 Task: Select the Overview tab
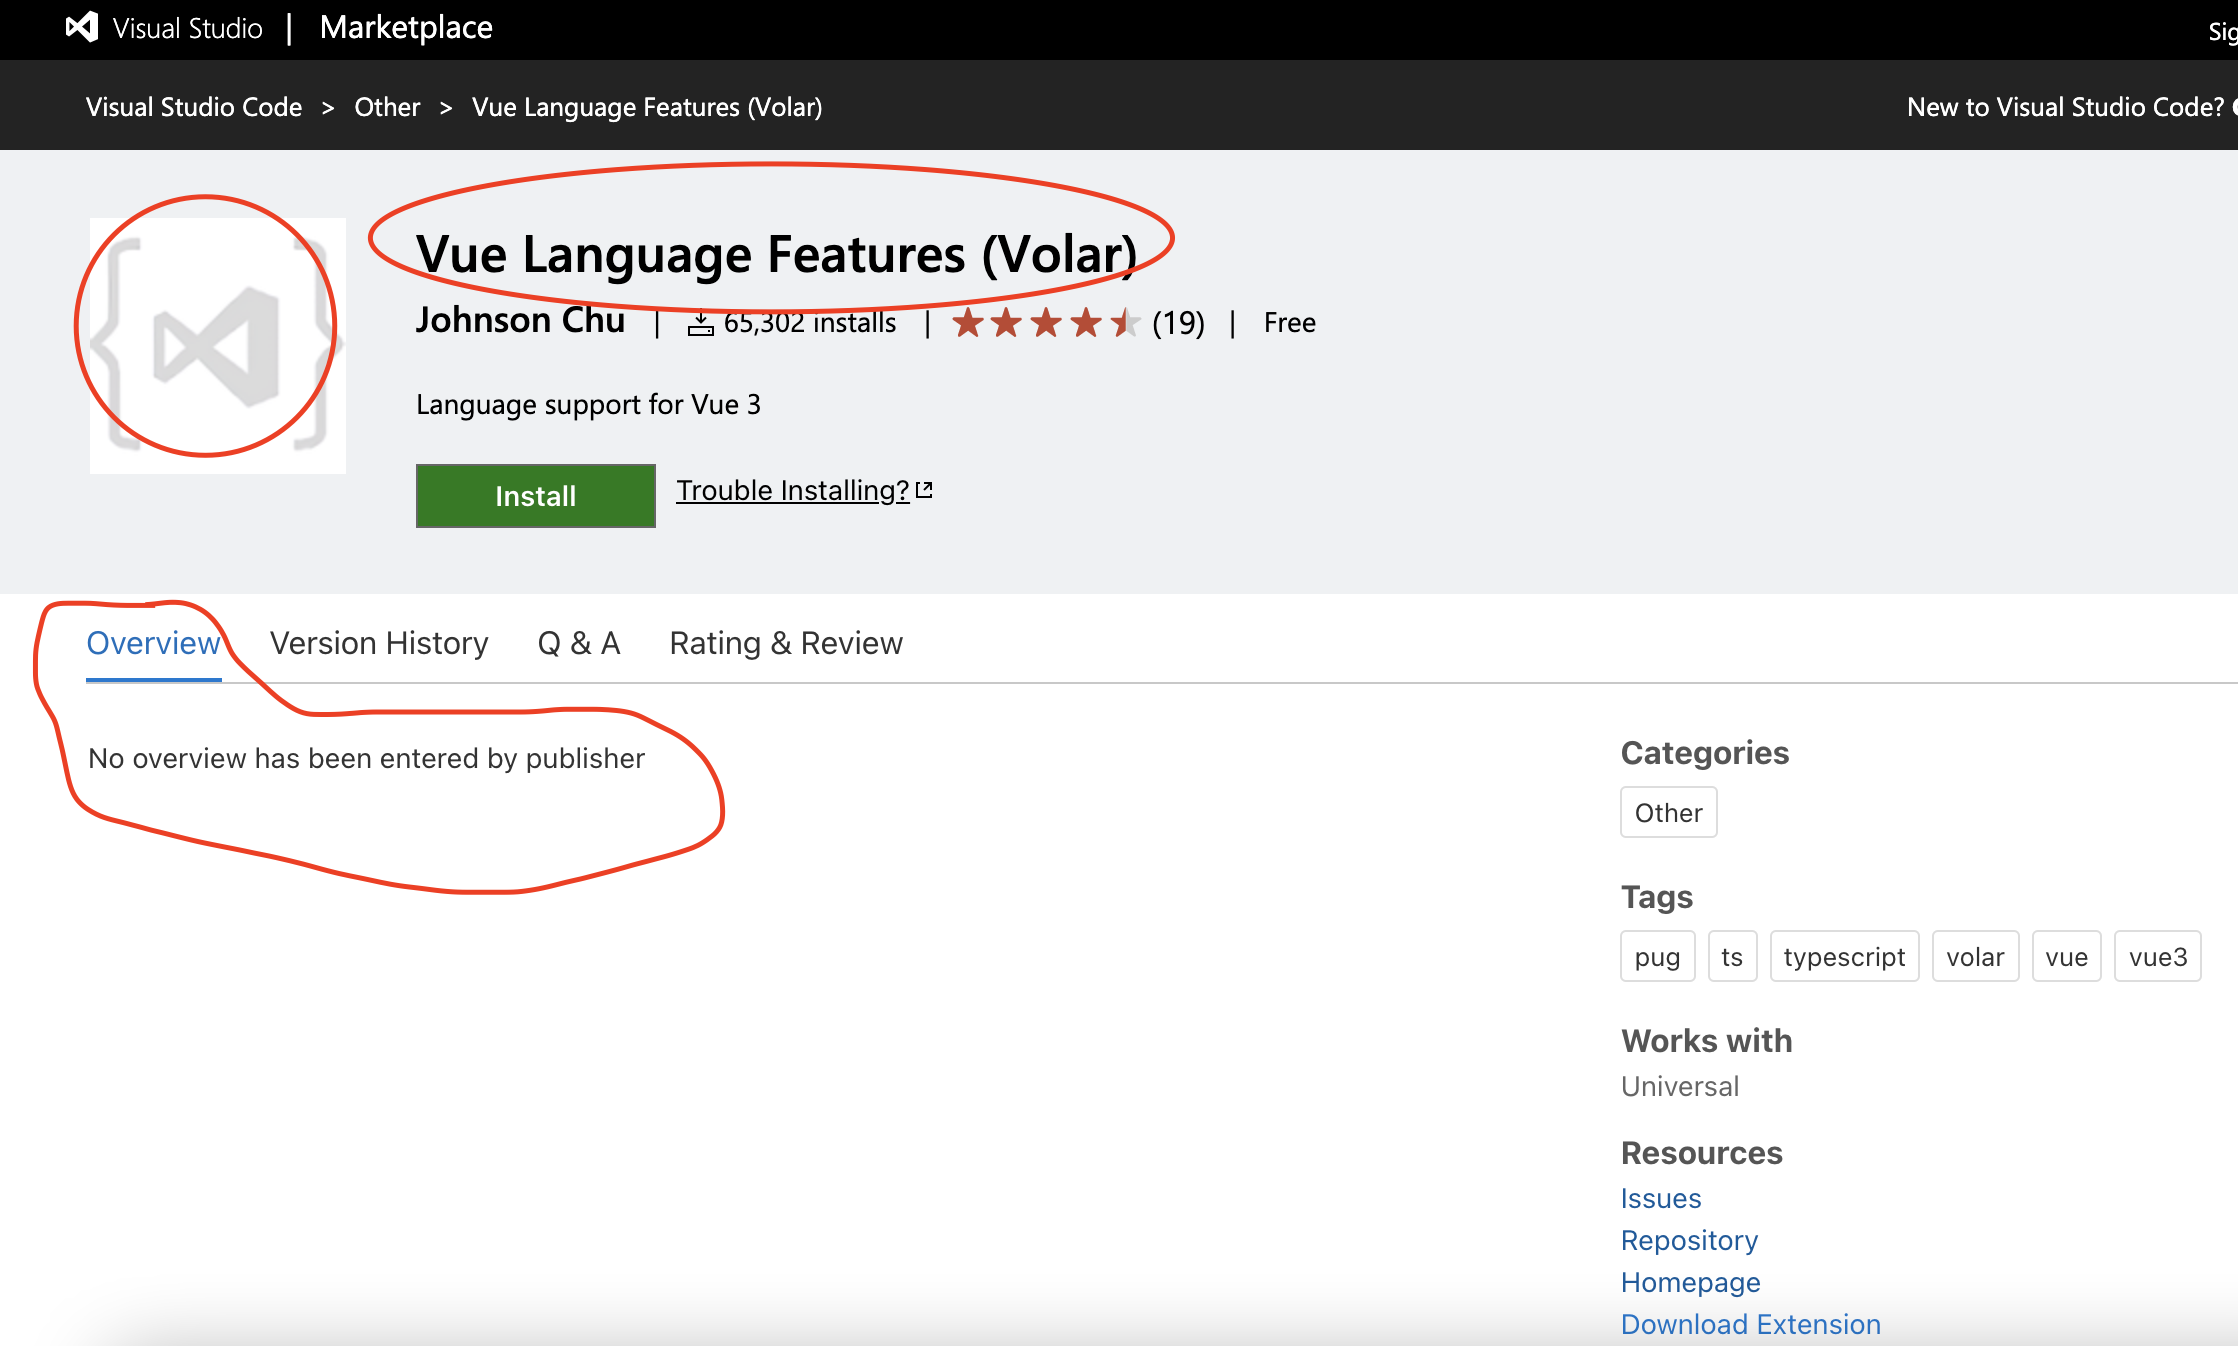point(153,643)
